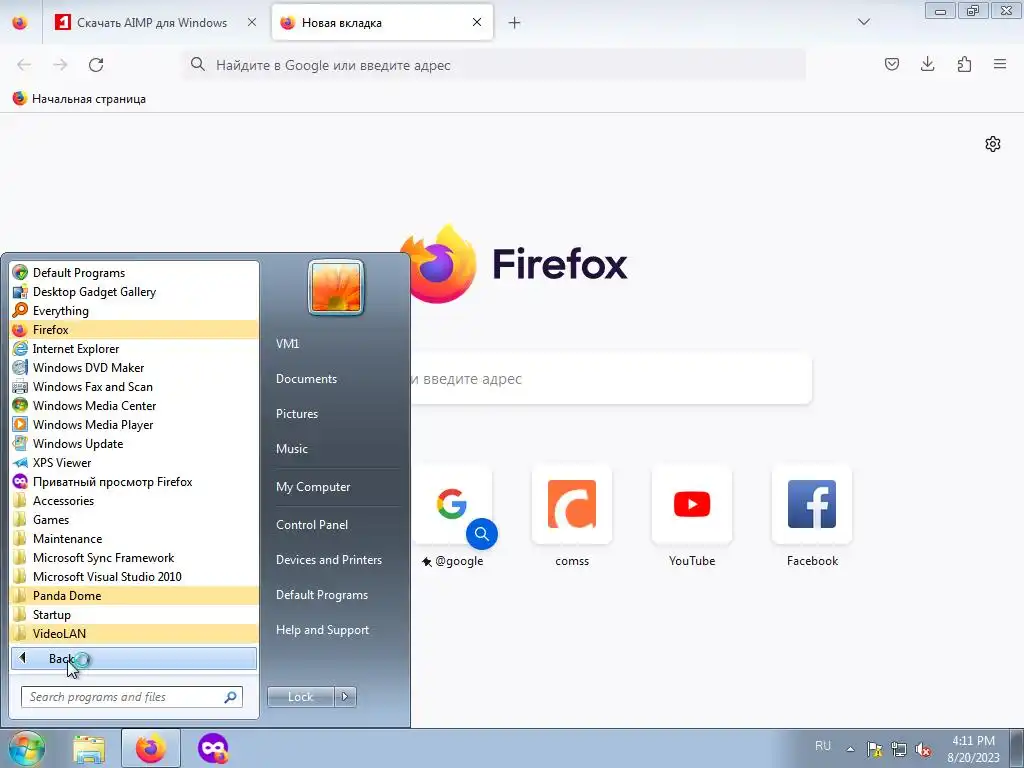
Task: Expand the Accessories folder
Action: 134,501
